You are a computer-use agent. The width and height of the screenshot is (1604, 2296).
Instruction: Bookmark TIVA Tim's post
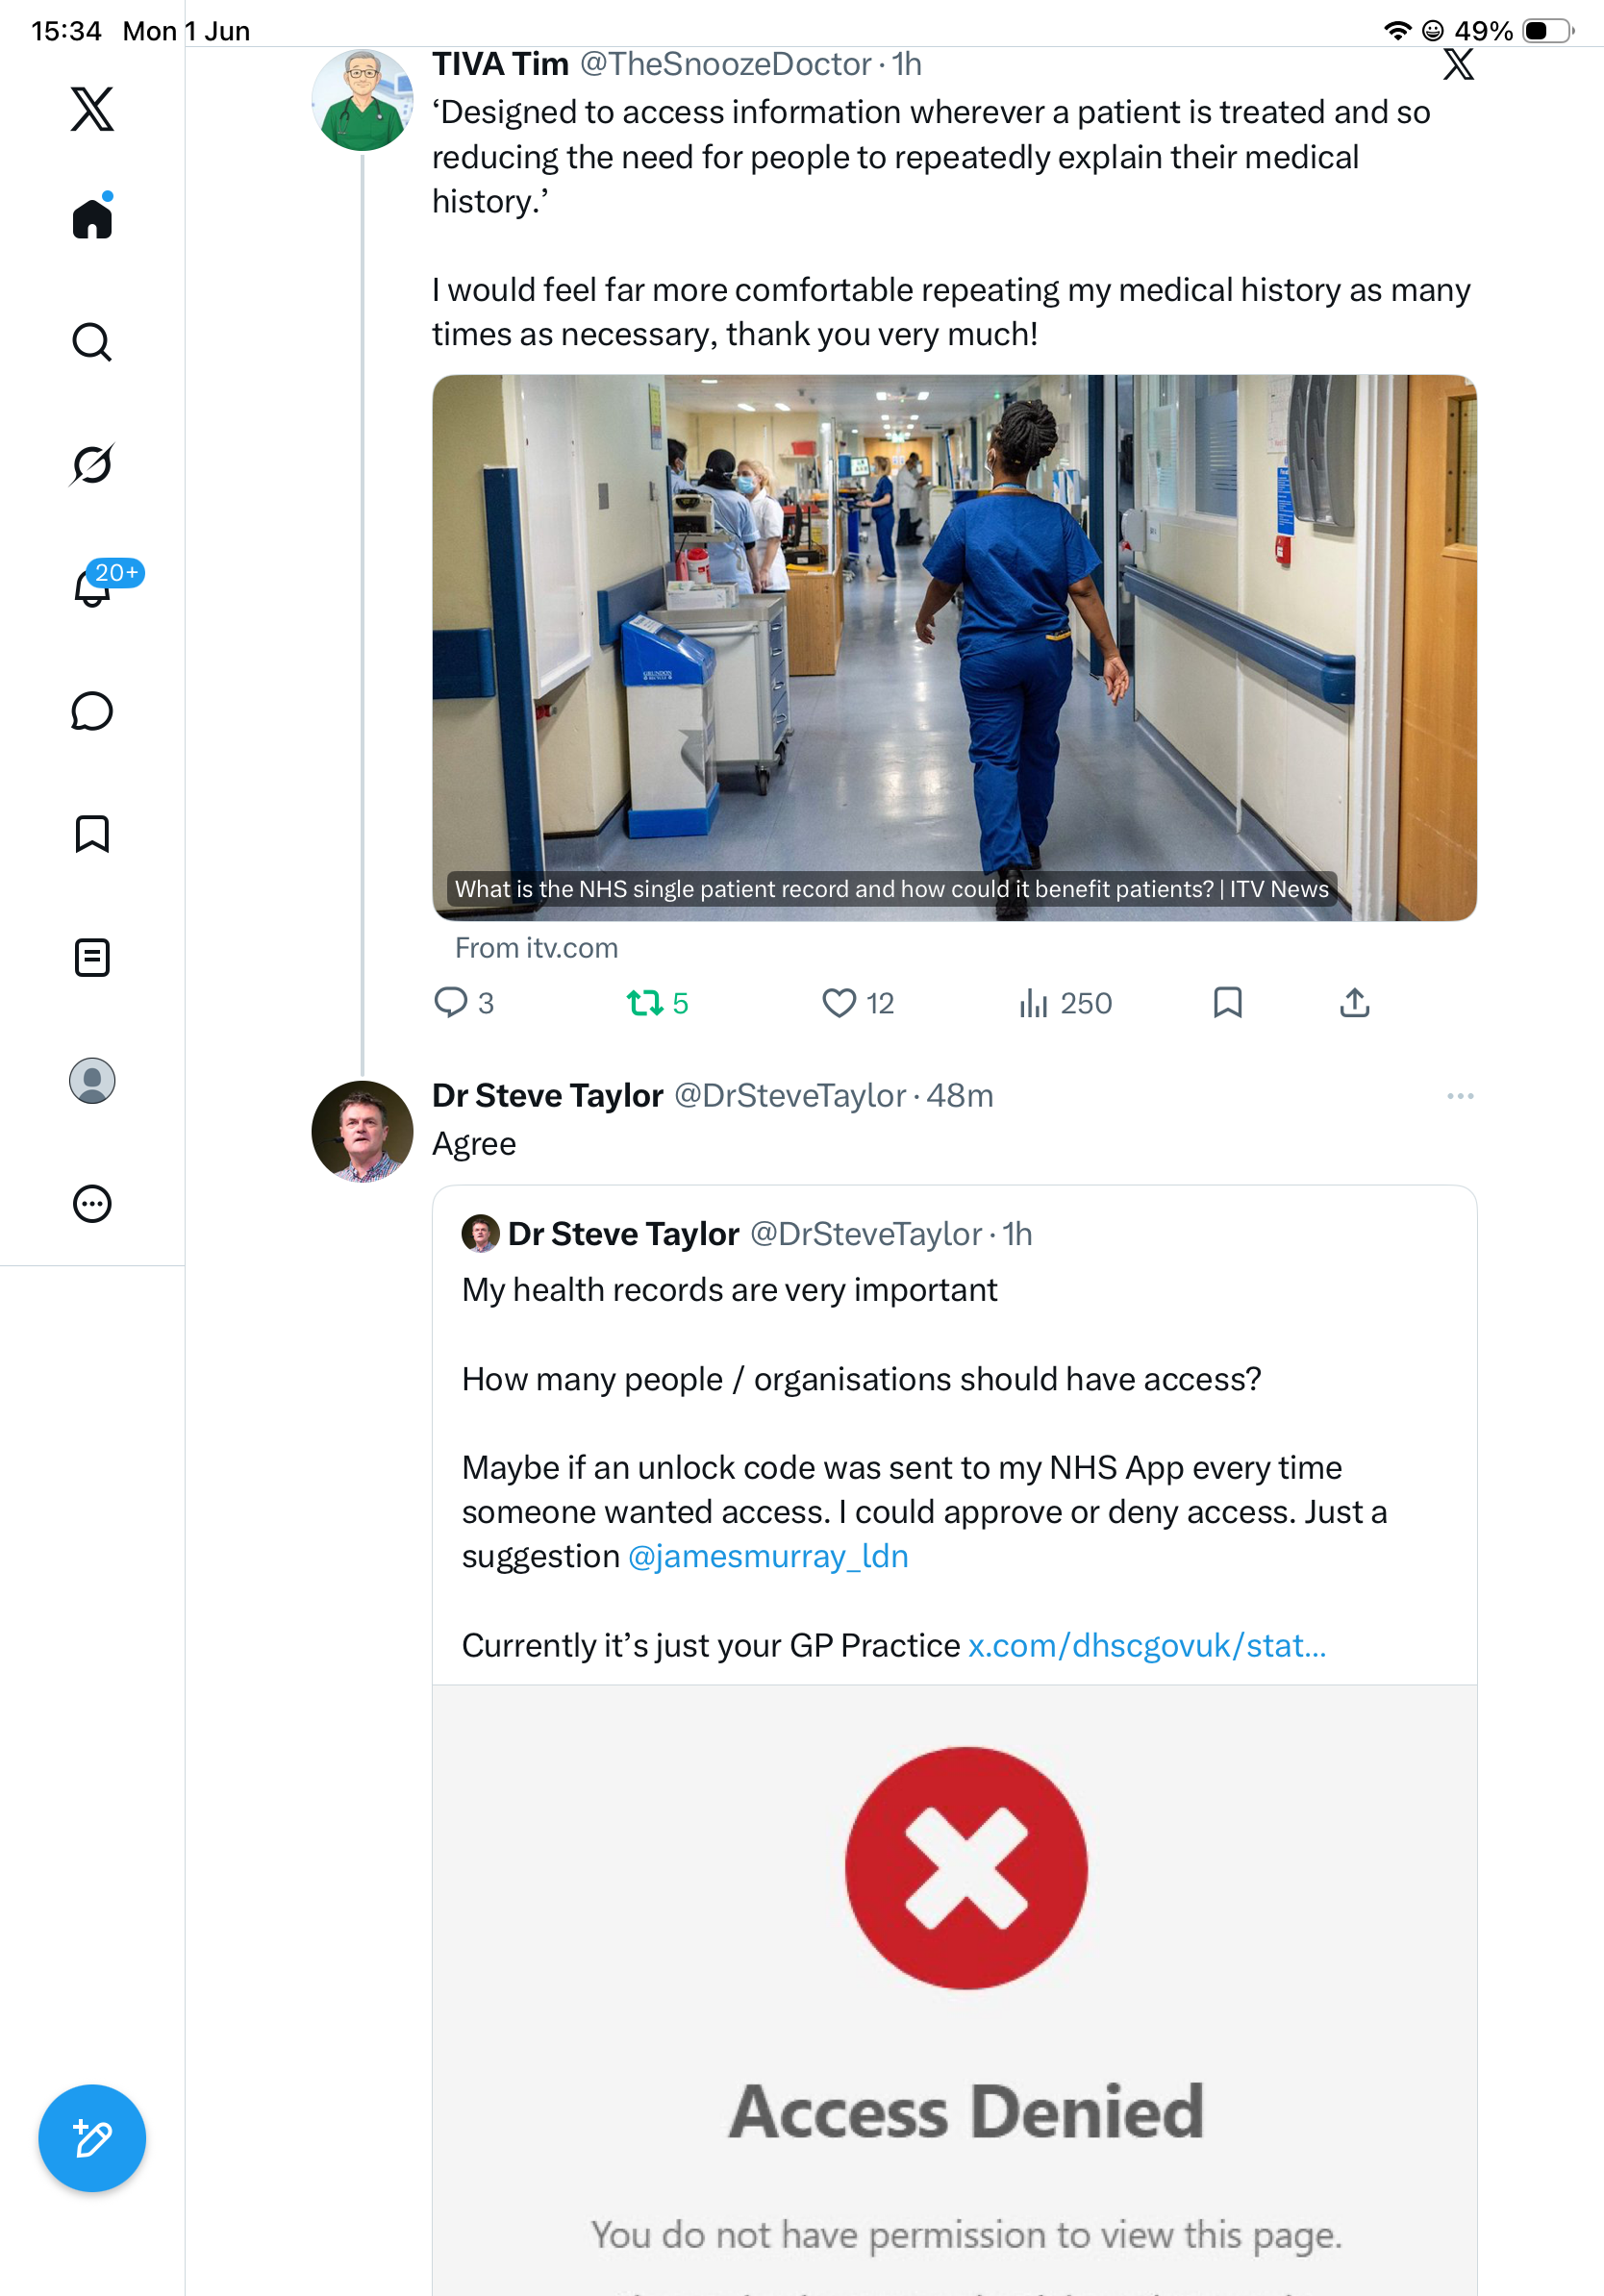point(1227,1002)
